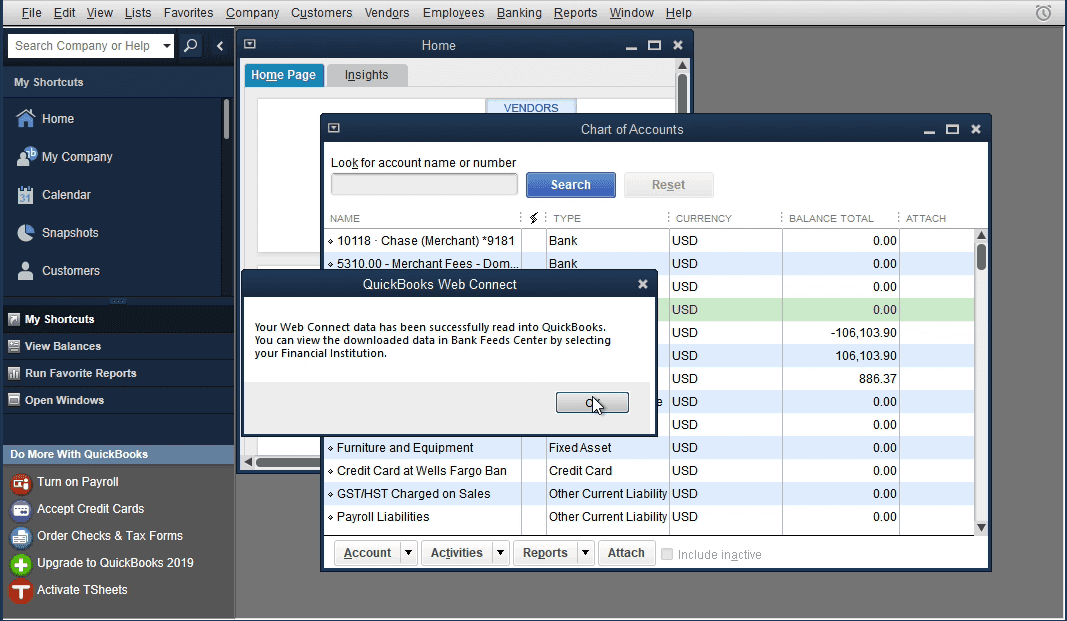Select the 10118 Chase (Merchant) account row
Image resolution: width=1067 pixels, height=621 pixels.
649,241
